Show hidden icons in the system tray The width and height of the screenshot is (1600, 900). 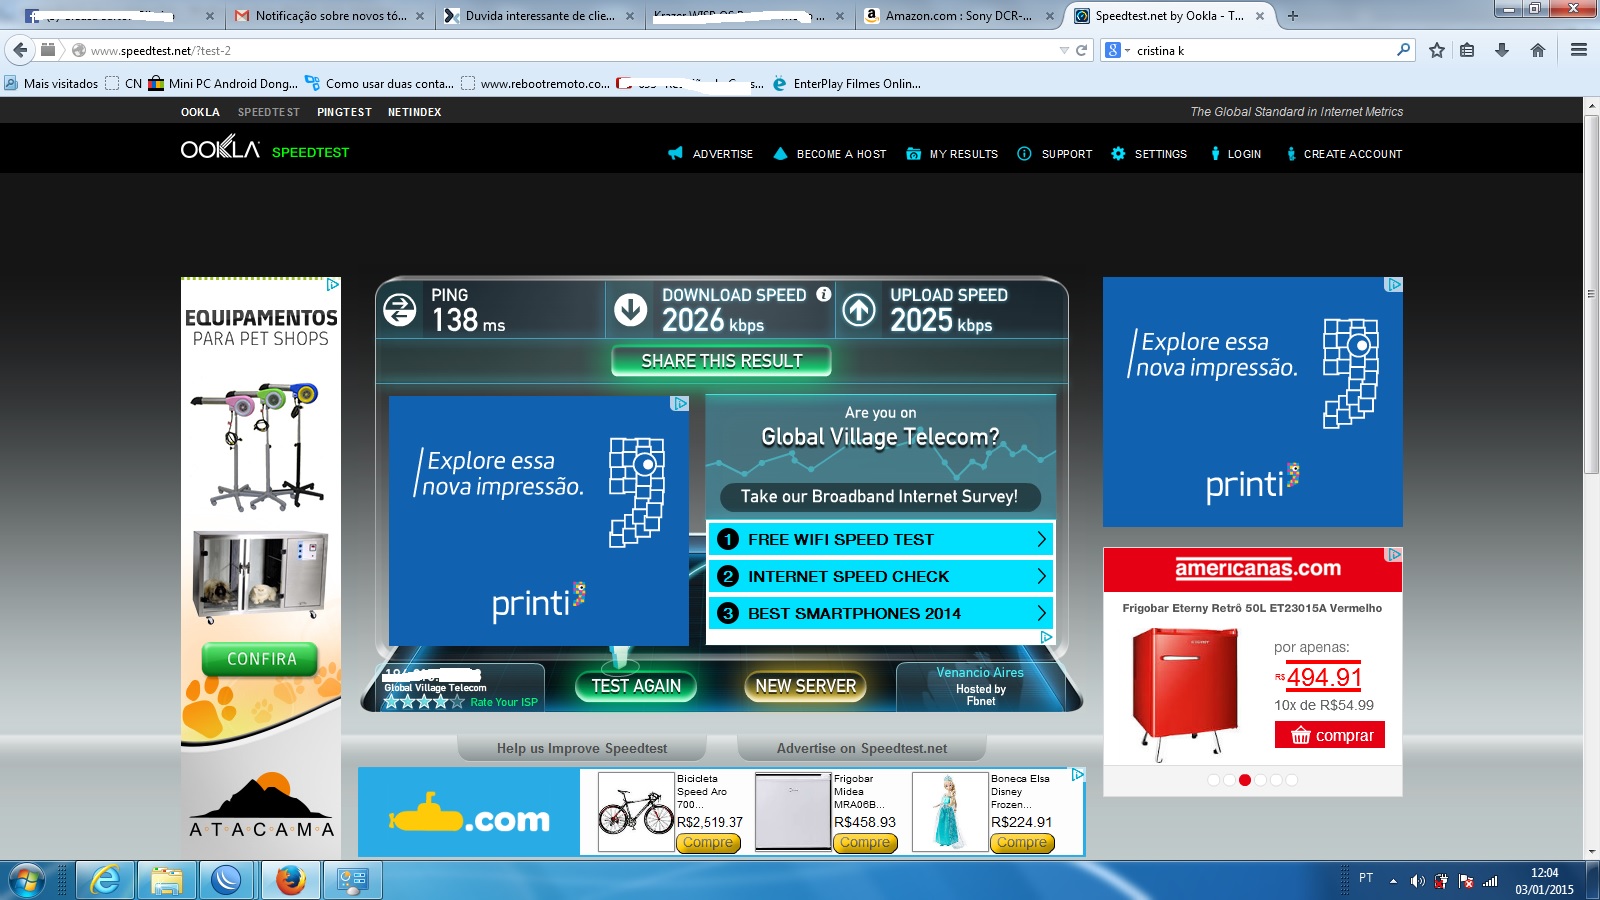tap(1393, 881)
